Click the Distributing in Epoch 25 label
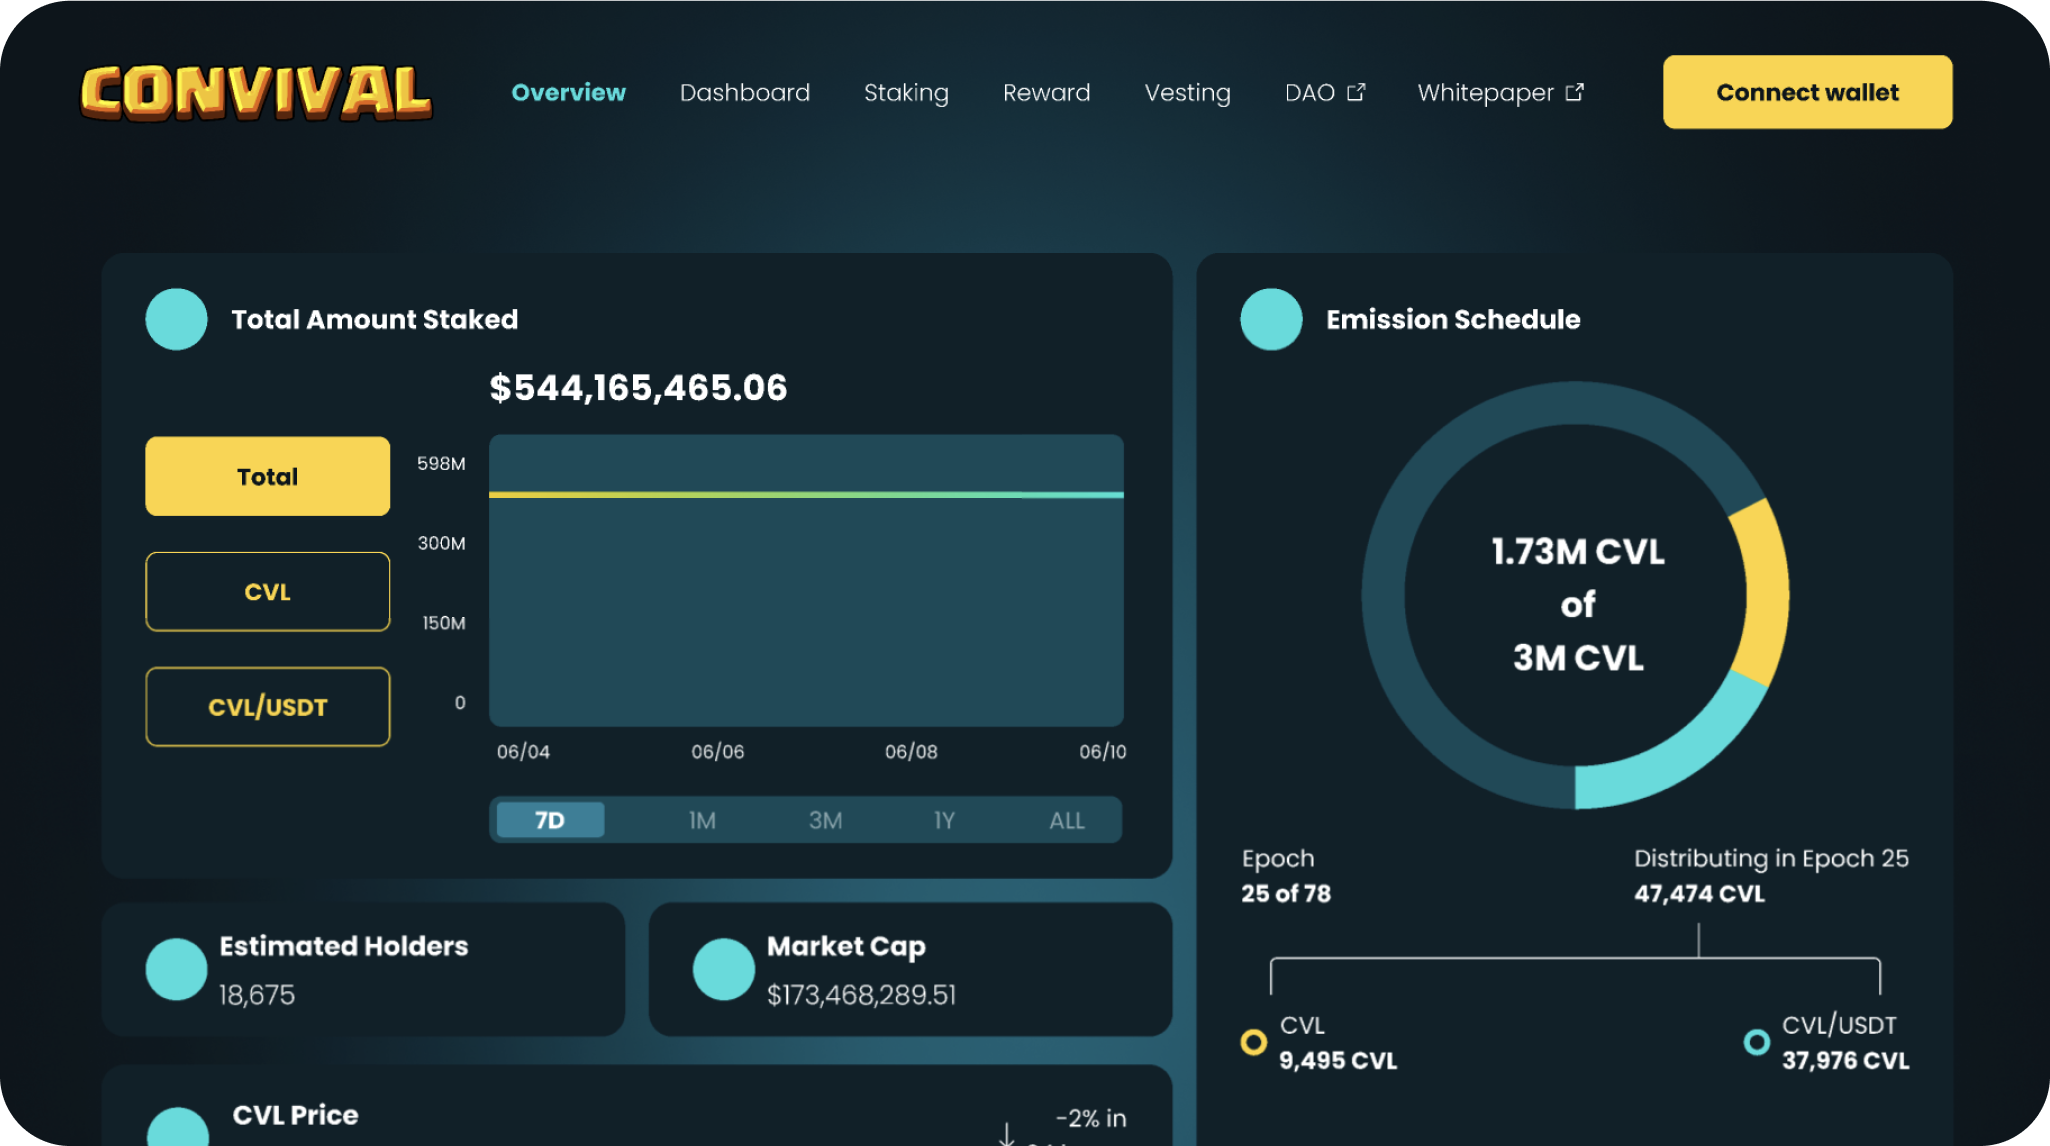Image resolution: width=2050 pixels, height=1146 pixels. (1771, 858)
